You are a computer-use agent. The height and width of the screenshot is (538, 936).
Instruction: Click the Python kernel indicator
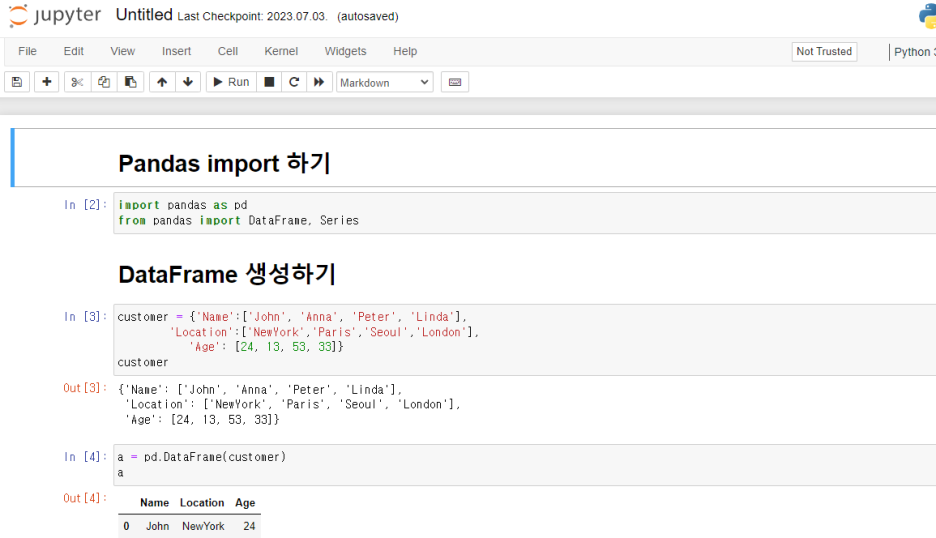[x=914, y=52]
